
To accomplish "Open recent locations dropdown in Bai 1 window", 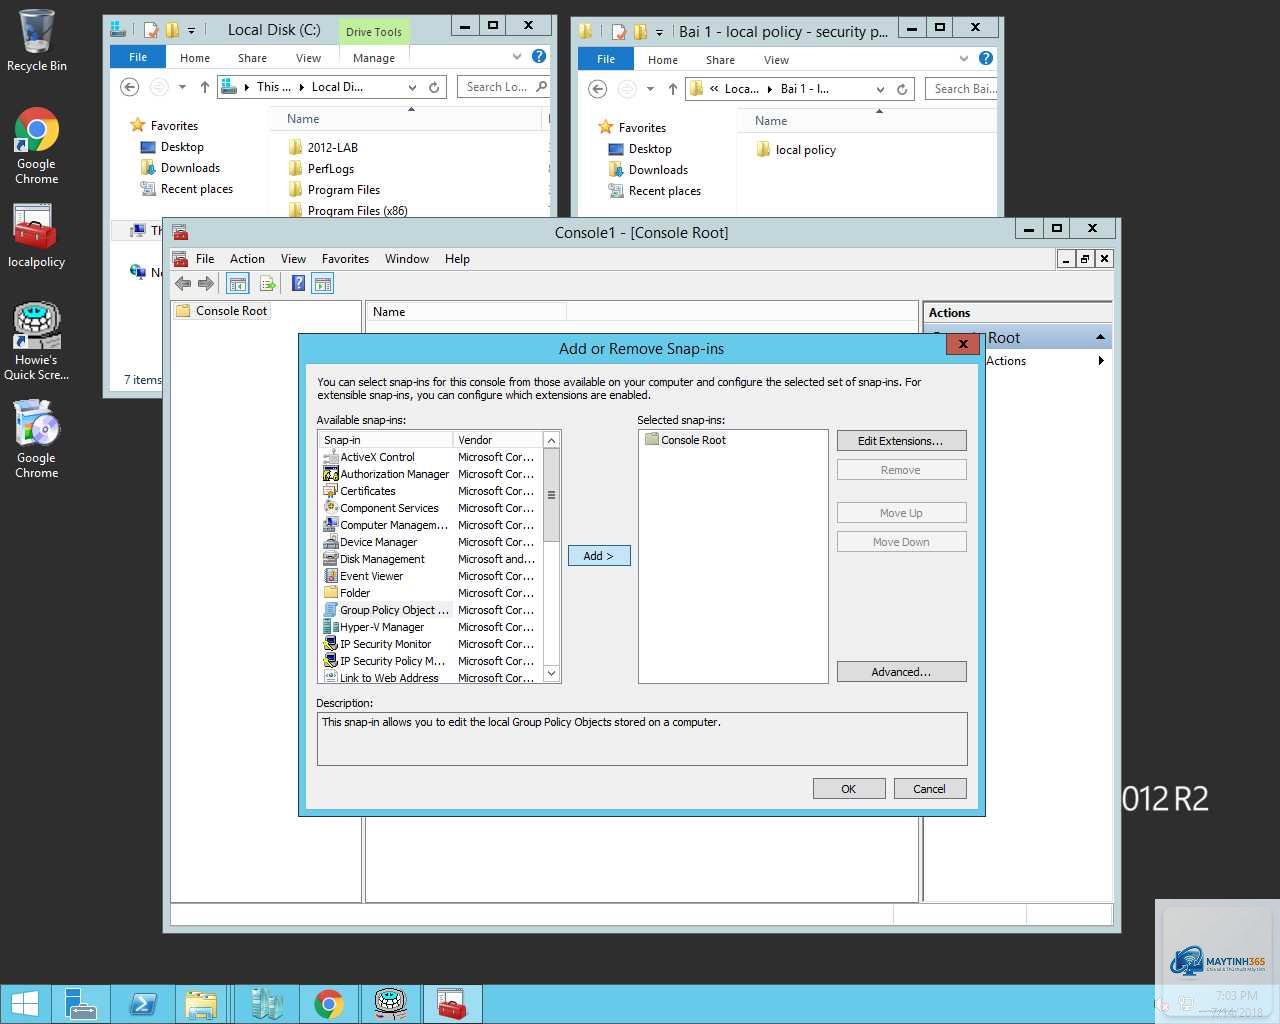I will (x=650, y=89).
